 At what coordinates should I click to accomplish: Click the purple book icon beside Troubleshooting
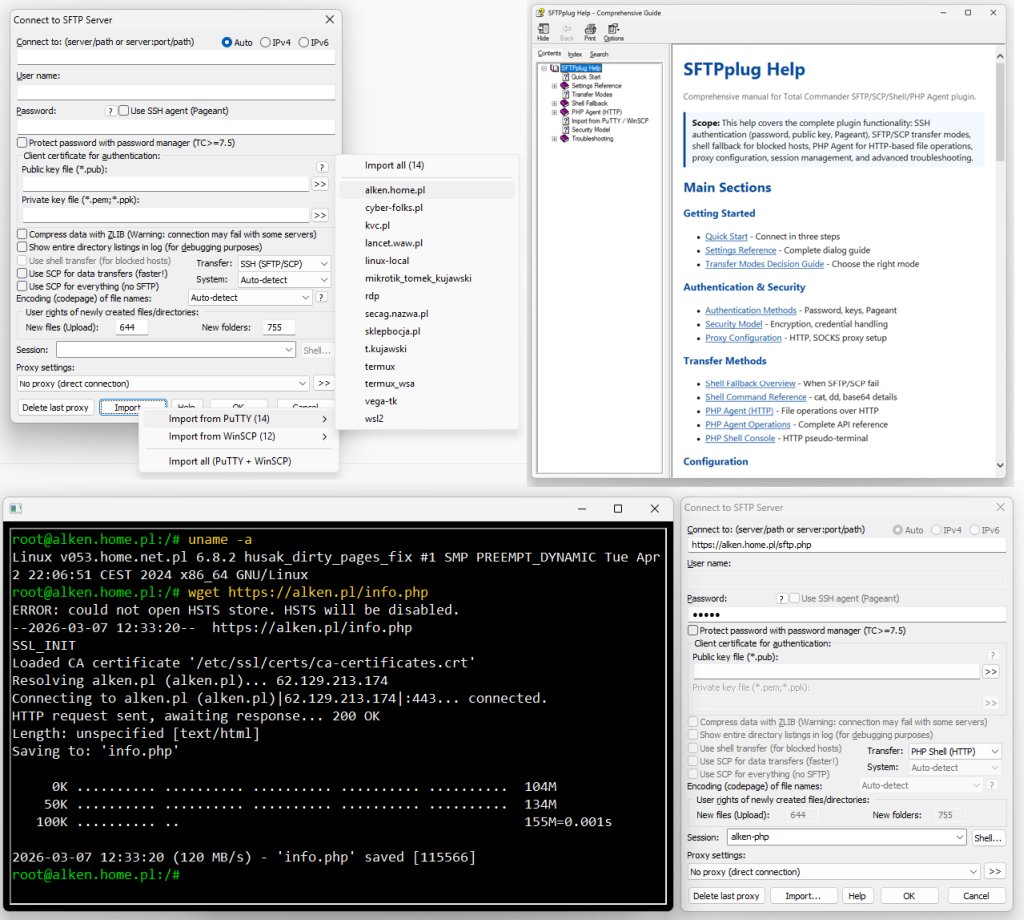point(565,138)
